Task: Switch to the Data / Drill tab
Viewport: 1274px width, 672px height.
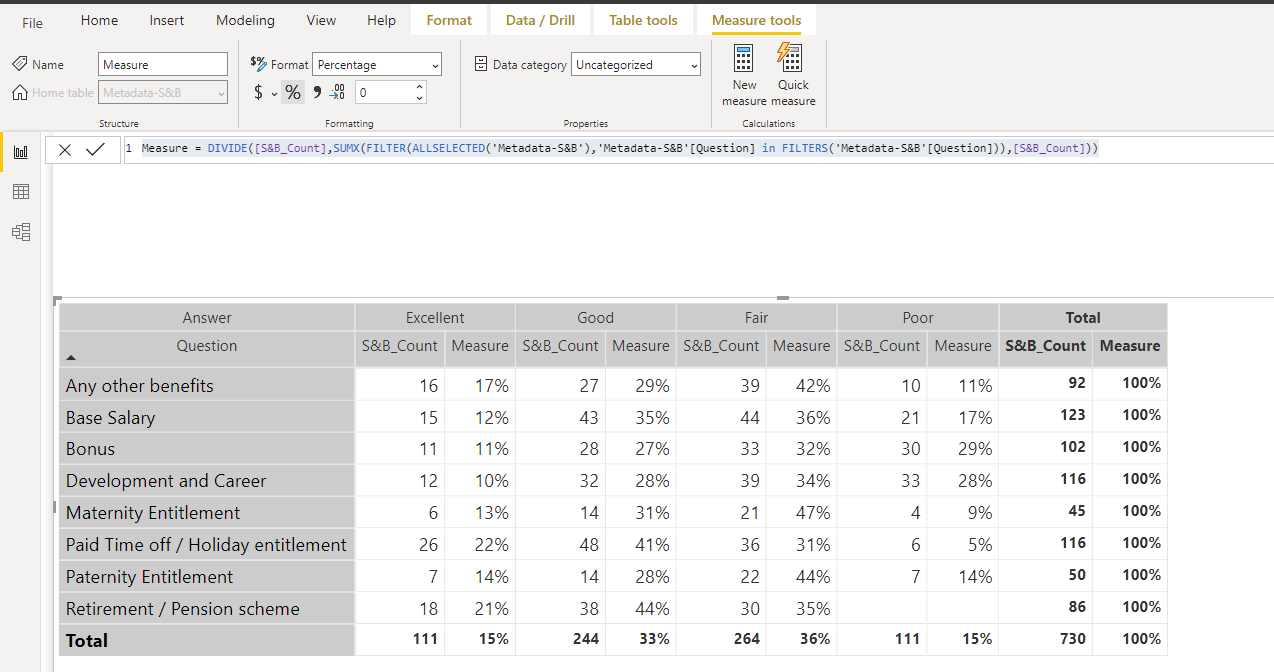Action: pyautogui.click(x=540, y=20)
